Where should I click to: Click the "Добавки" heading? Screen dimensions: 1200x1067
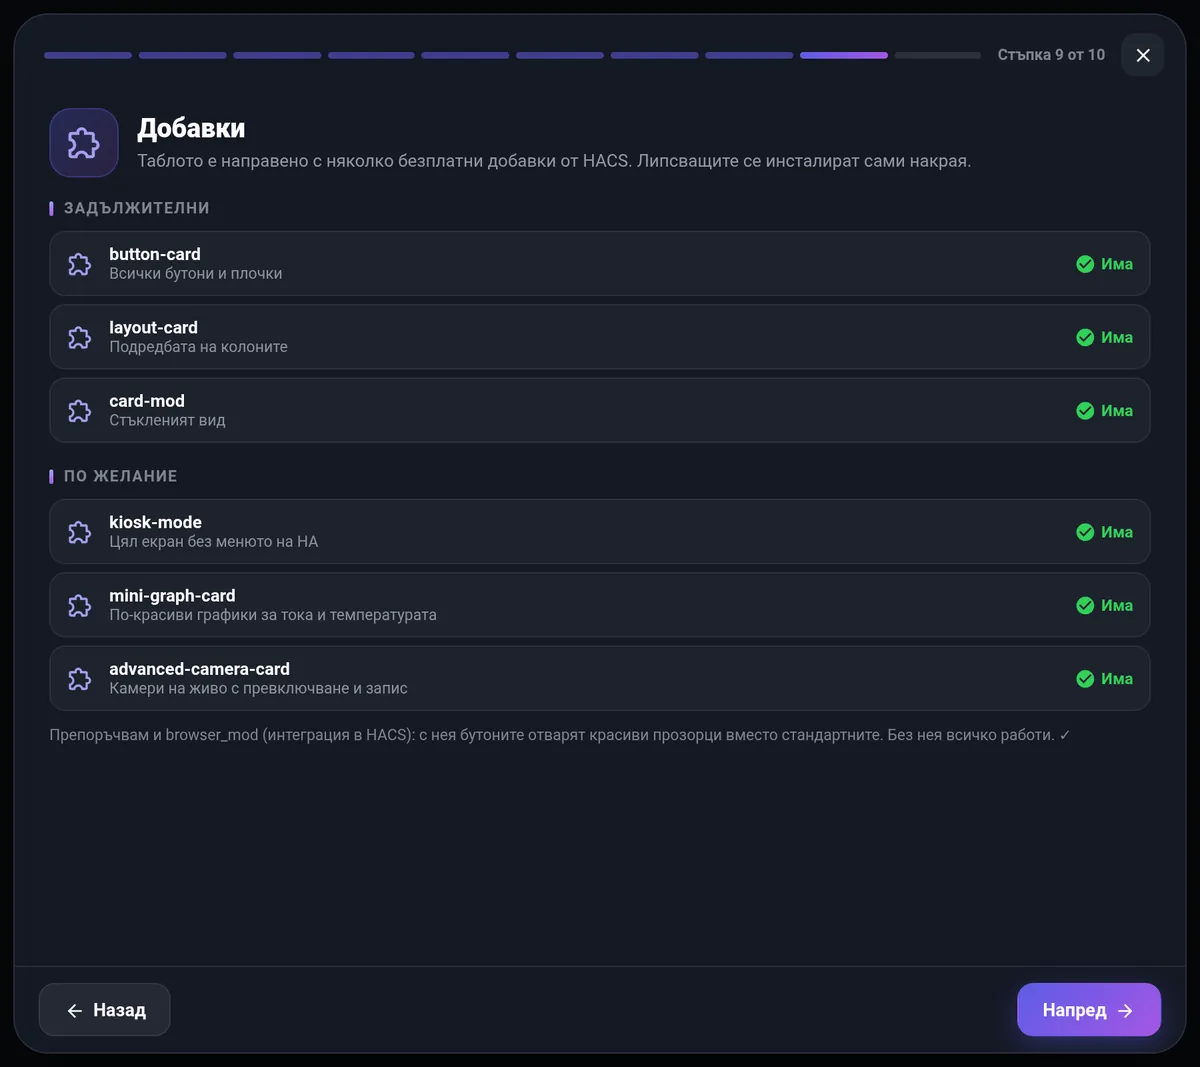191,128
